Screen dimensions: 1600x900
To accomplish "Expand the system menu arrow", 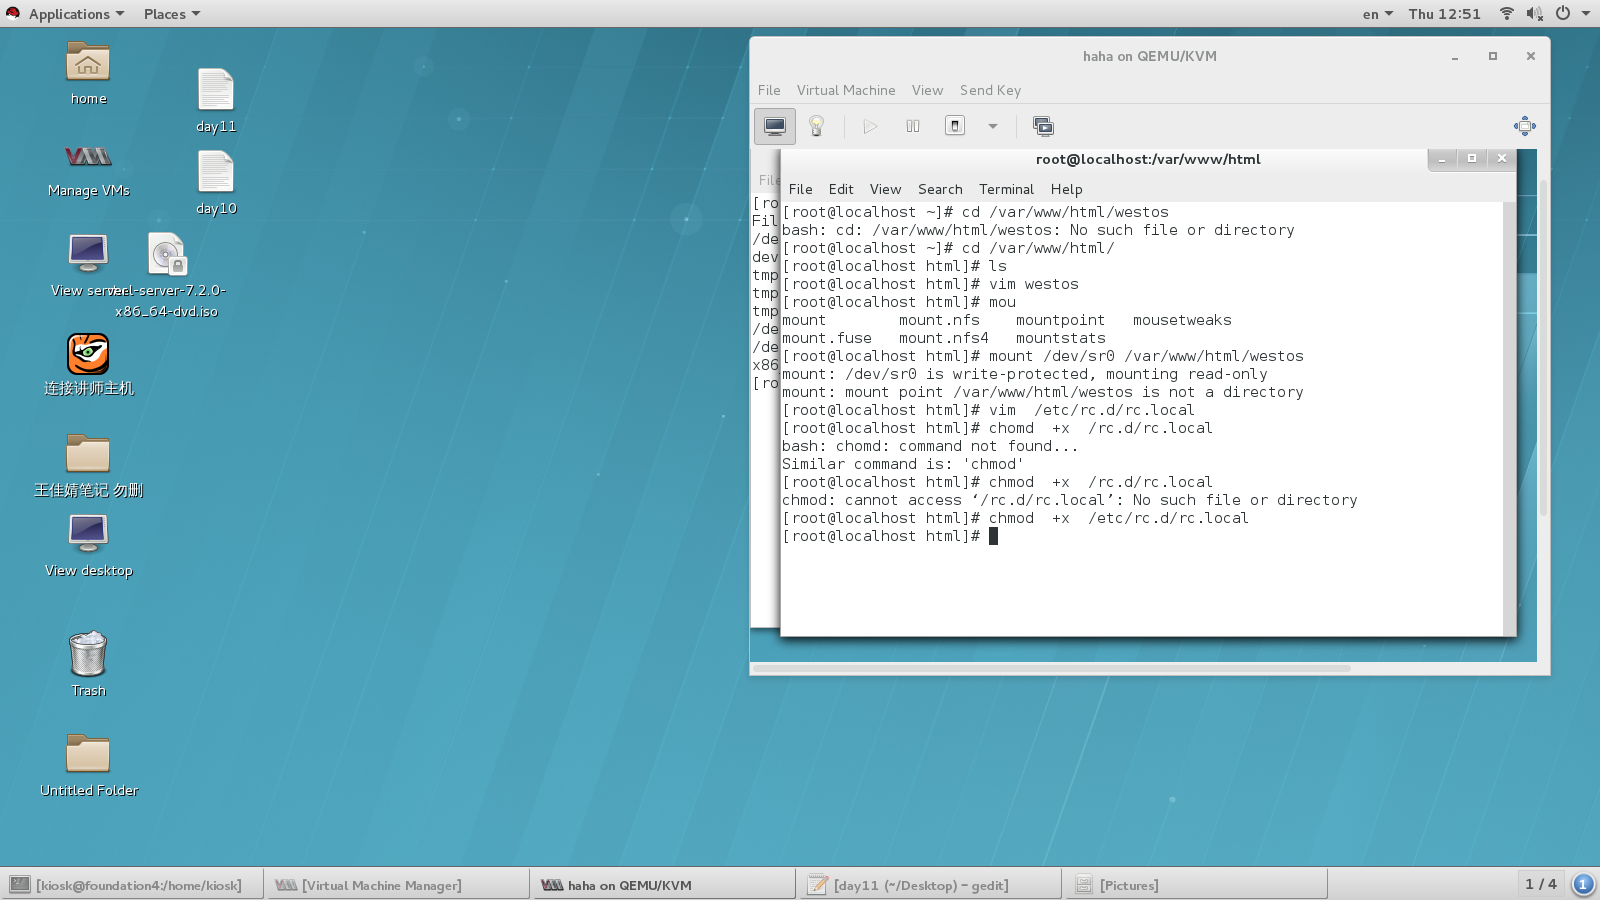I will (1586, 14).
